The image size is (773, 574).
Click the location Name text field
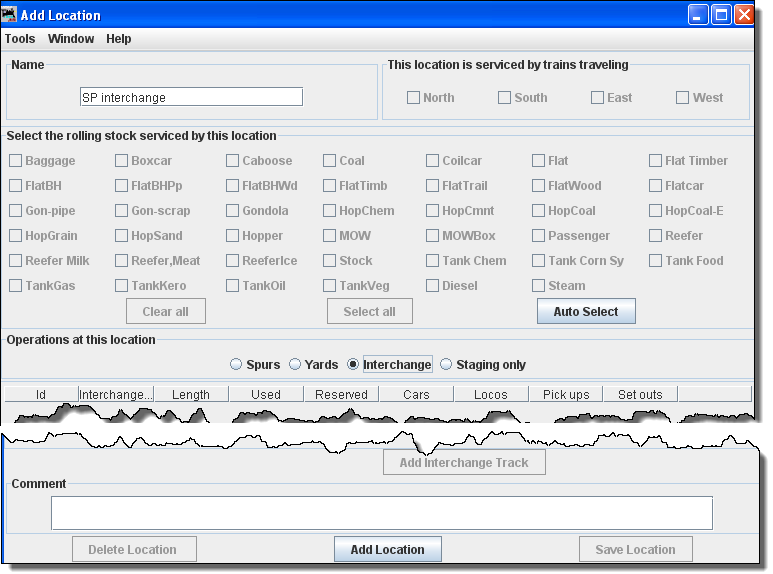(191, 97)
